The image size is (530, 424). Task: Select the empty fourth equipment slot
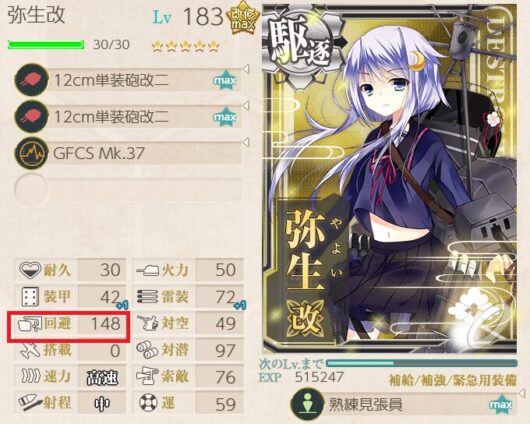pyautogui.click(x=128, y=190)
